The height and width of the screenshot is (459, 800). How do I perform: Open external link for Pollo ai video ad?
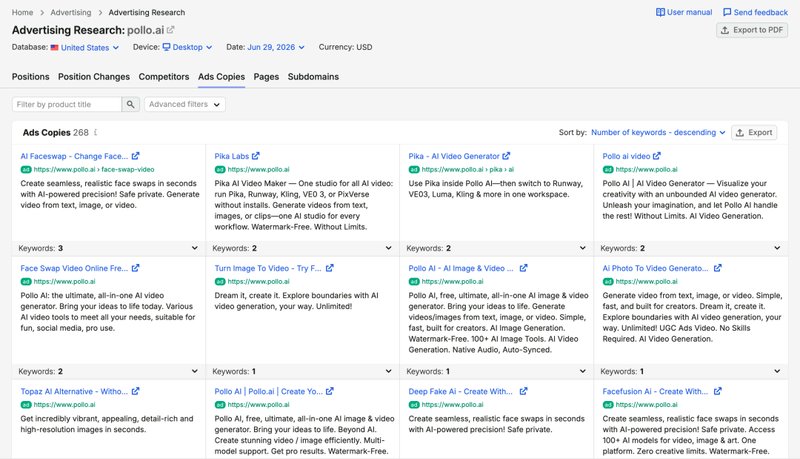click(657, 156)
